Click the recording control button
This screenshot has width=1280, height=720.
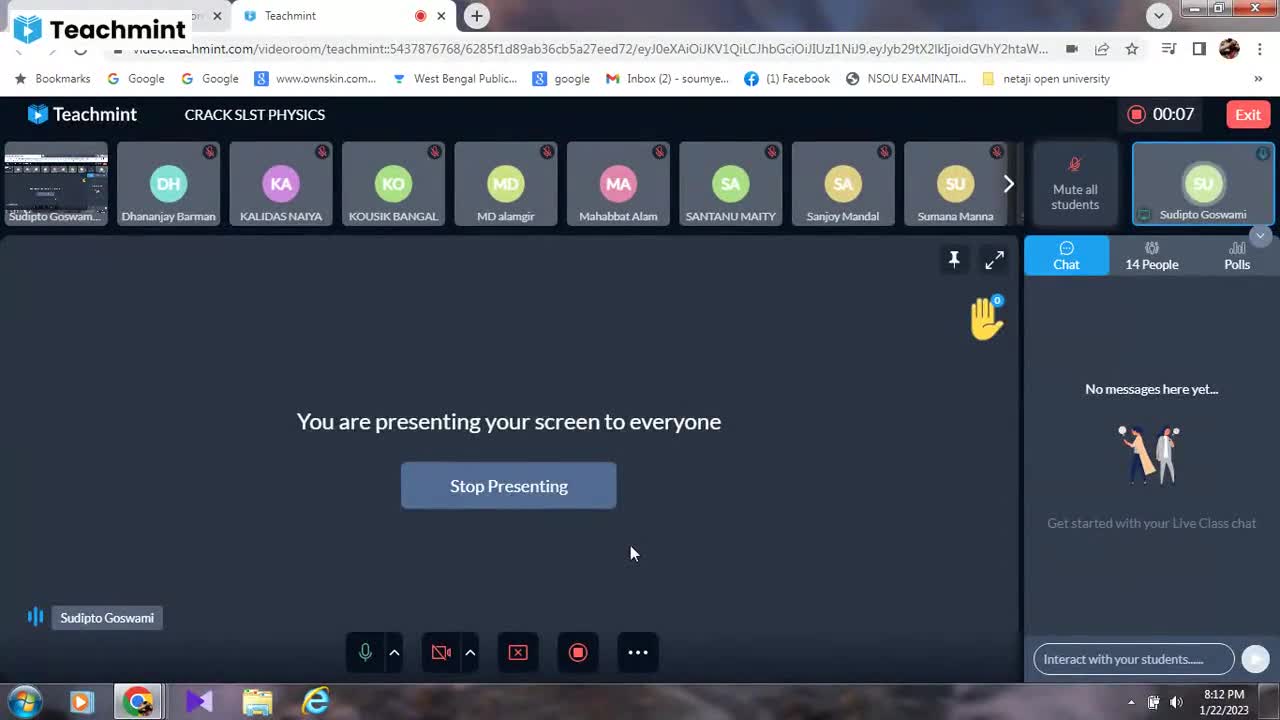578,652
